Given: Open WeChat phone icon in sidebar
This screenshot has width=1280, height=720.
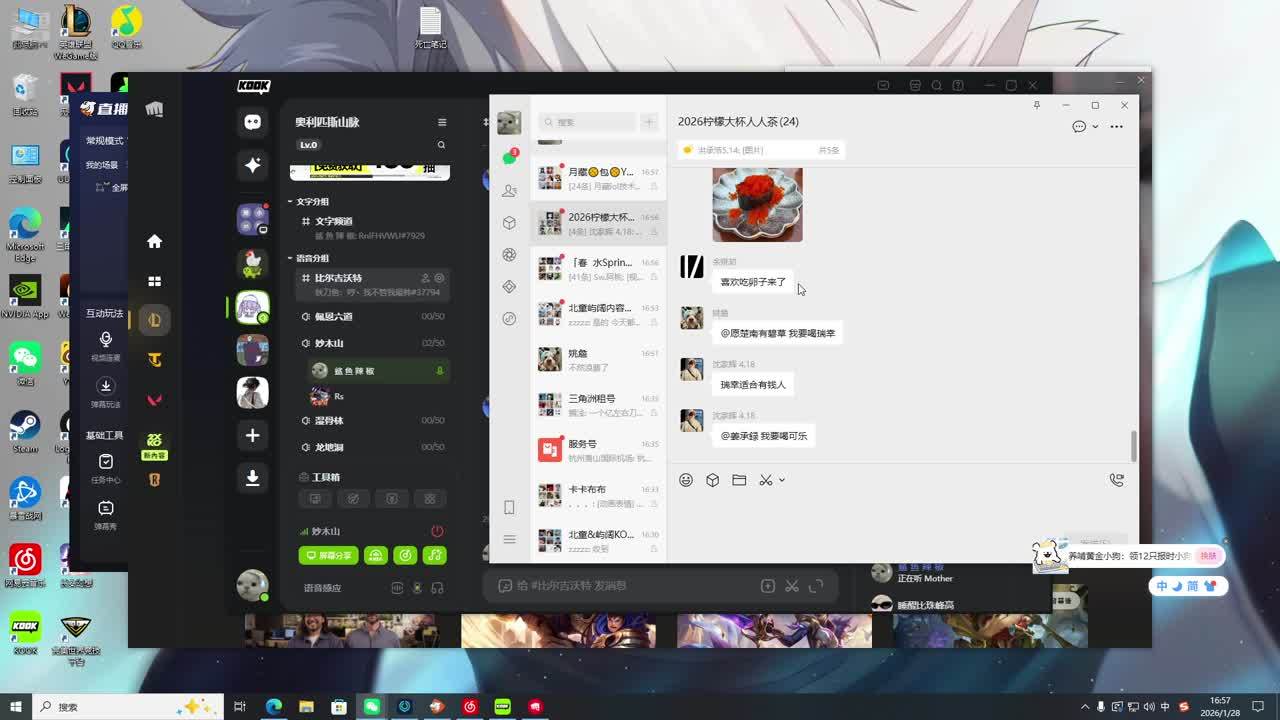Looking at the screenshot, I should pos(509,507).
